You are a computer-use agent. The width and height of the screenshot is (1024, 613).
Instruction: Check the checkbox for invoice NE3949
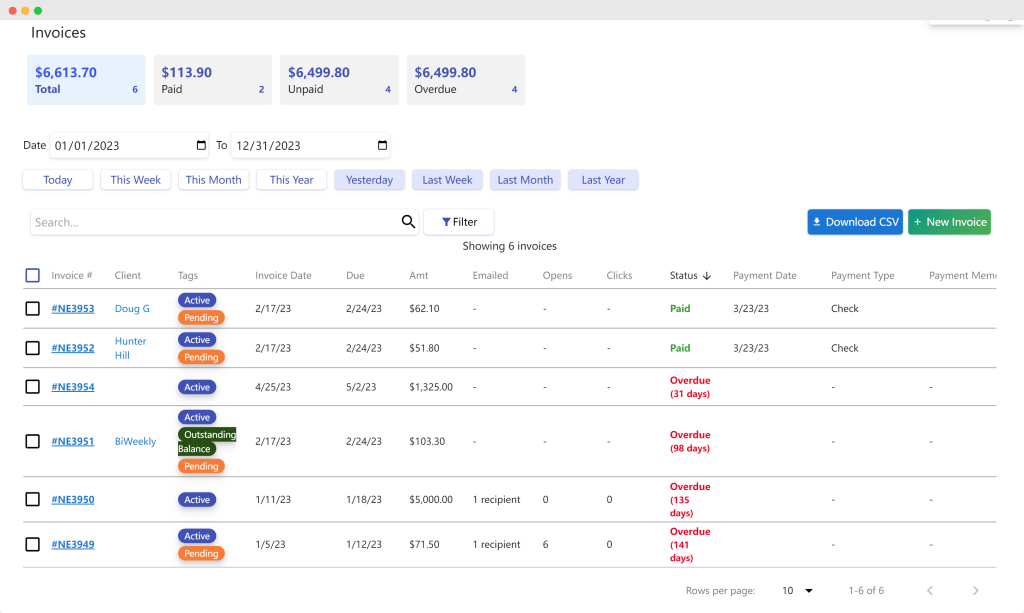pyautogui.click(x=32, y=544)
